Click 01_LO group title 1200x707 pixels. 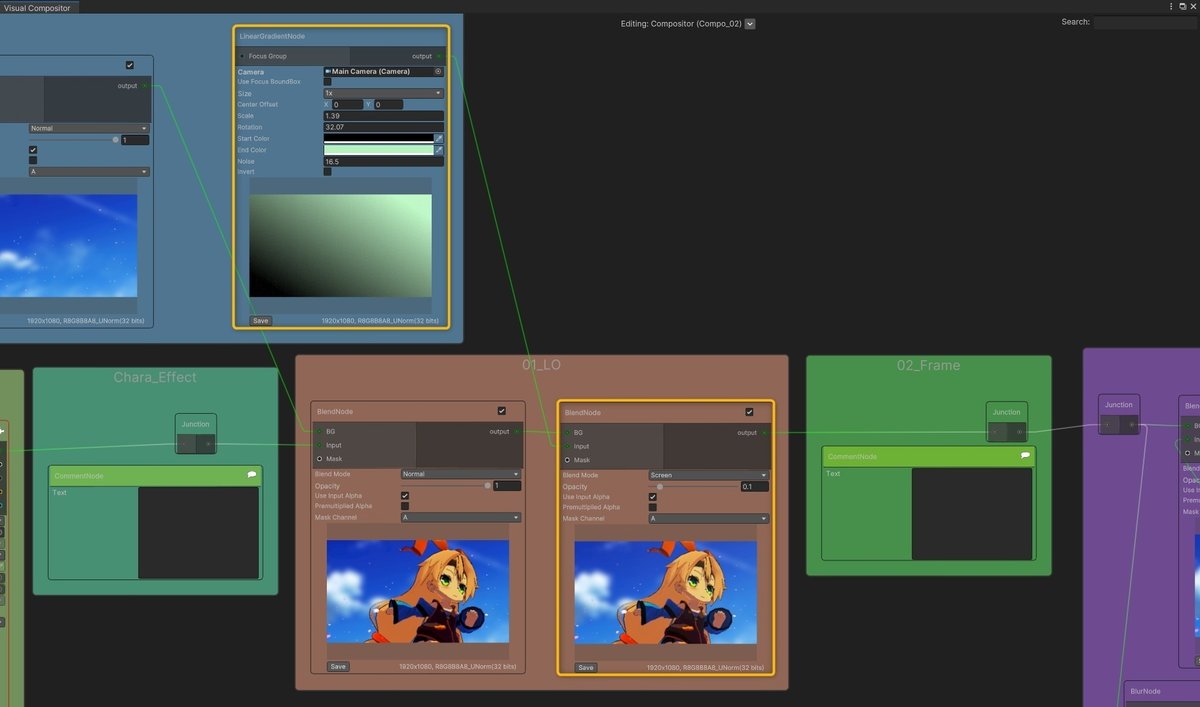(541, 365)
